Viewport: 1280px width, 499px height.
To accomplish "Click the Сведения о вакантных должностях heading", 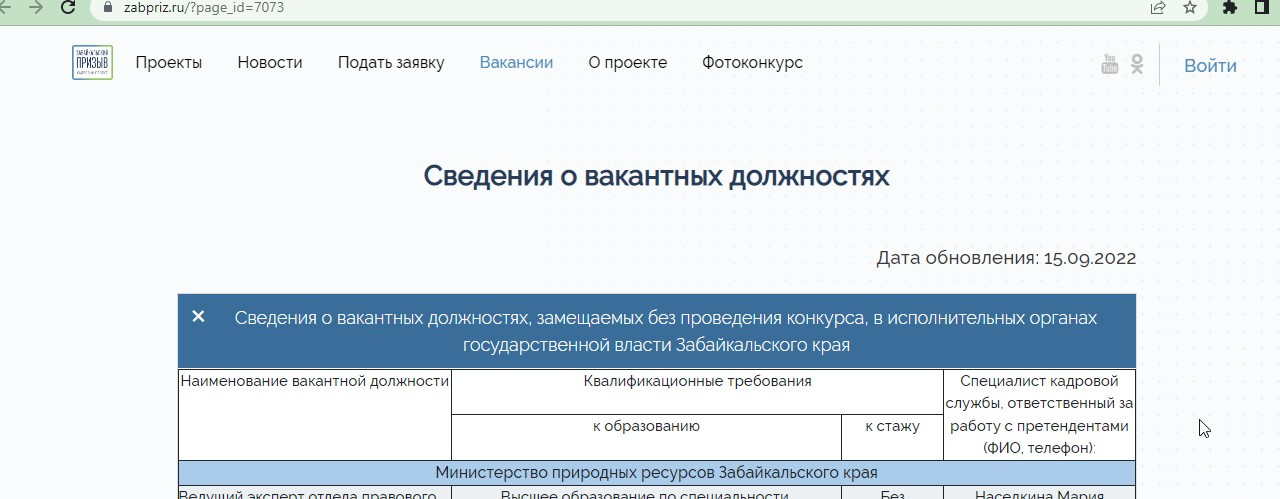I will click(x=656, y=176).
